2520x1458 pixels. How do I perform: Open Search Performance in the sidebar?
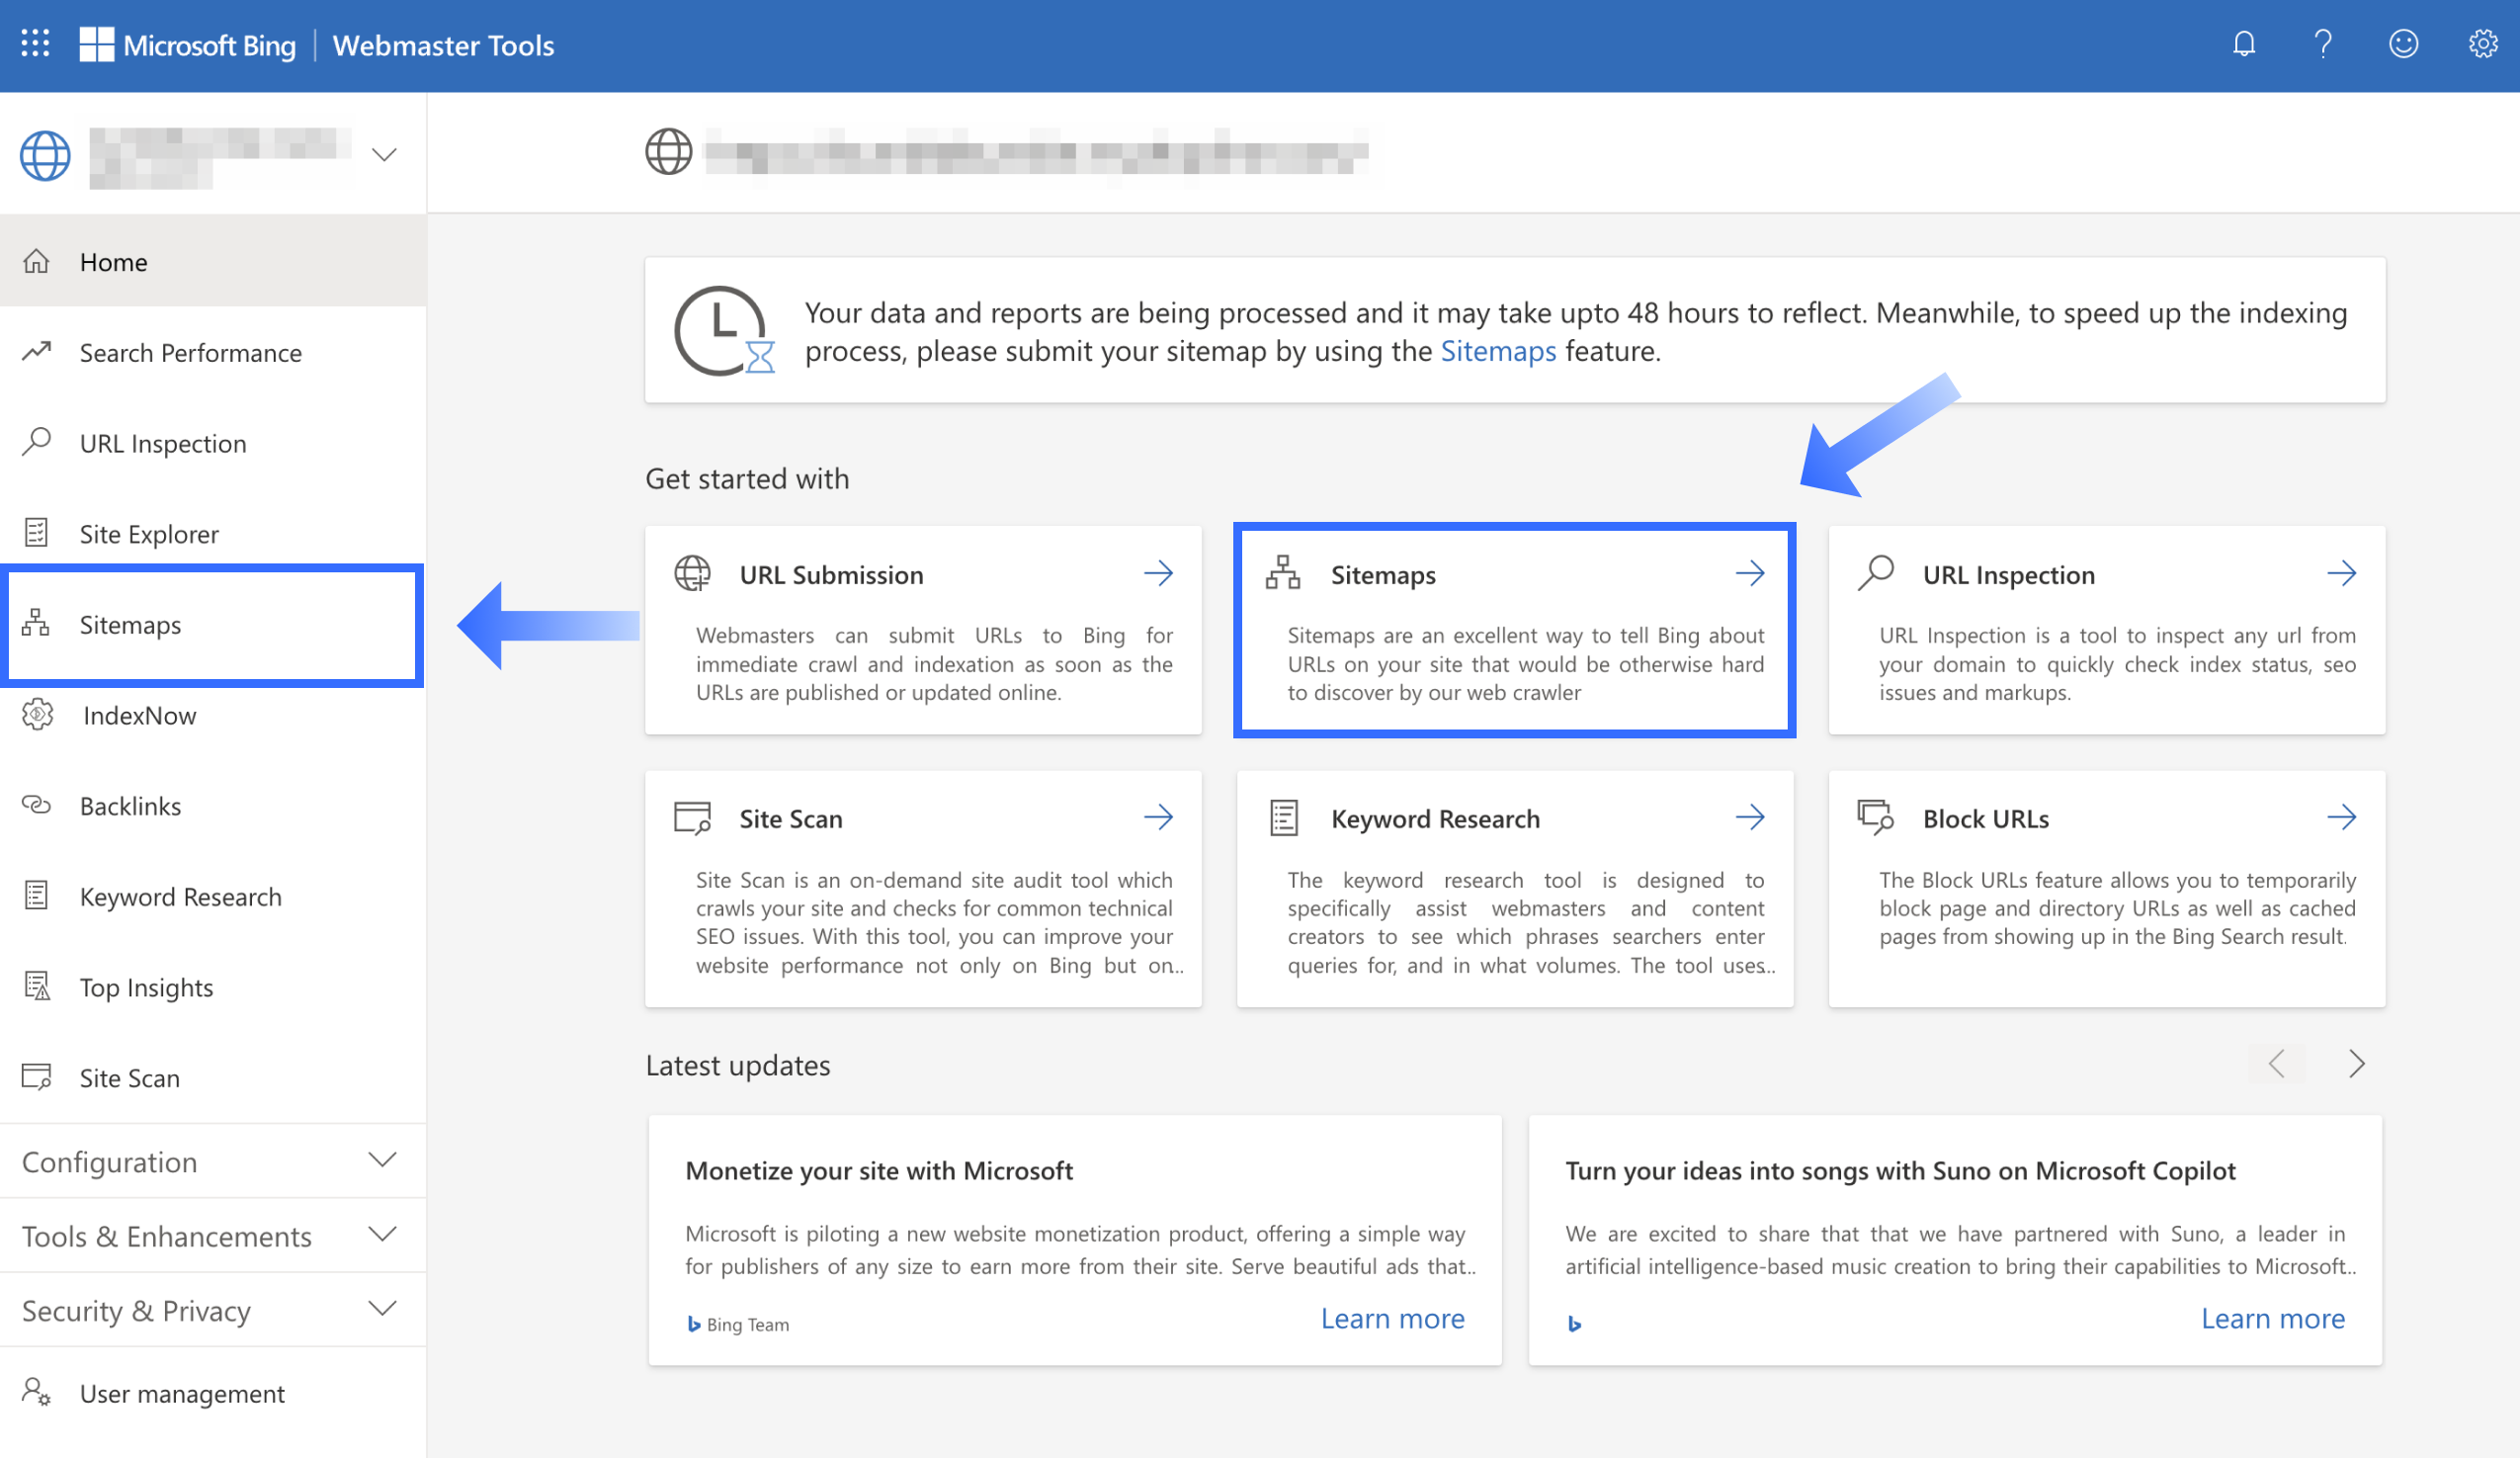190,353
